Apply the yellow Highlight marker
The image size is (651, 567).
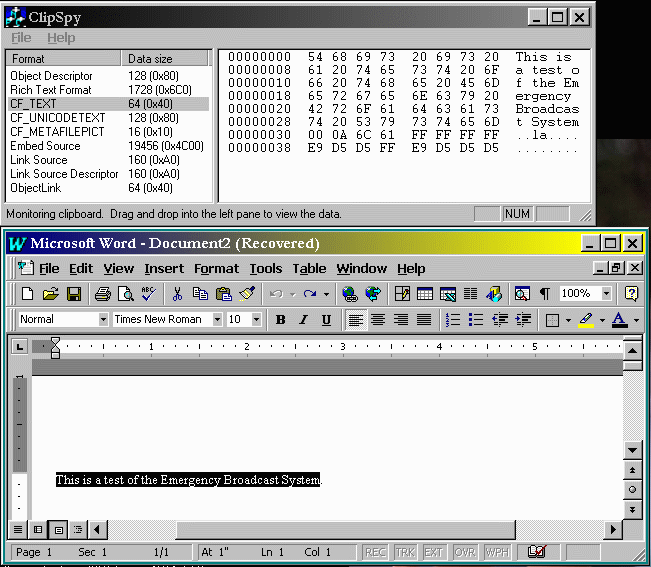click(586, 320)
